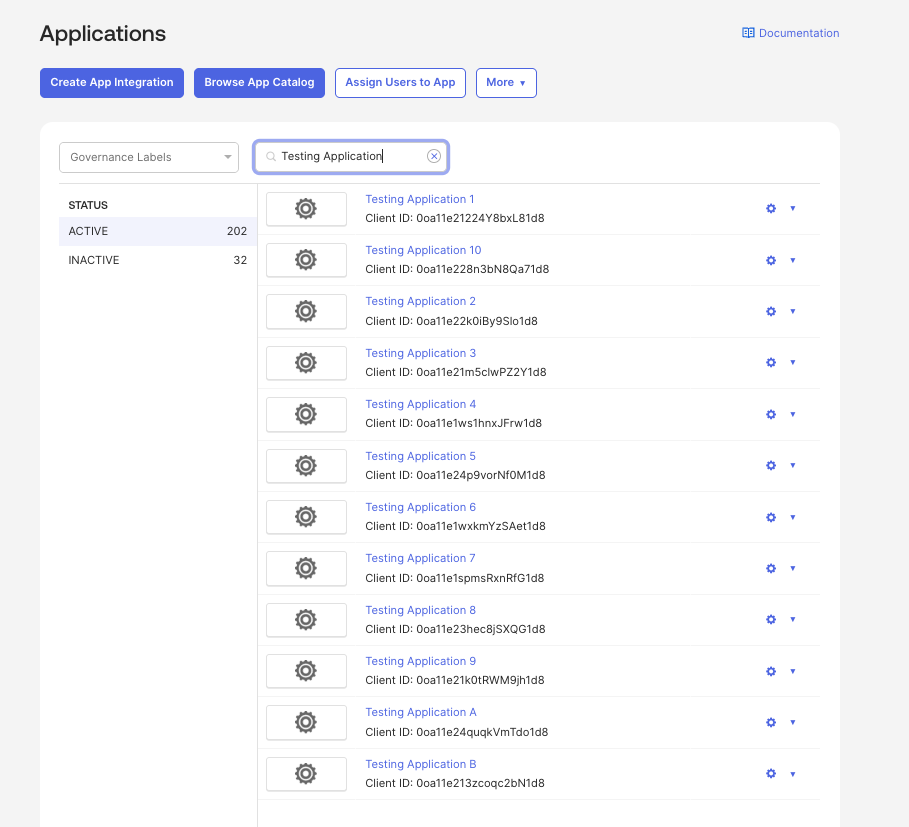Expand the actions arrow for Testing Application 5
The height and width of the screenshot is (827, 909).
[x=792, y=465]
